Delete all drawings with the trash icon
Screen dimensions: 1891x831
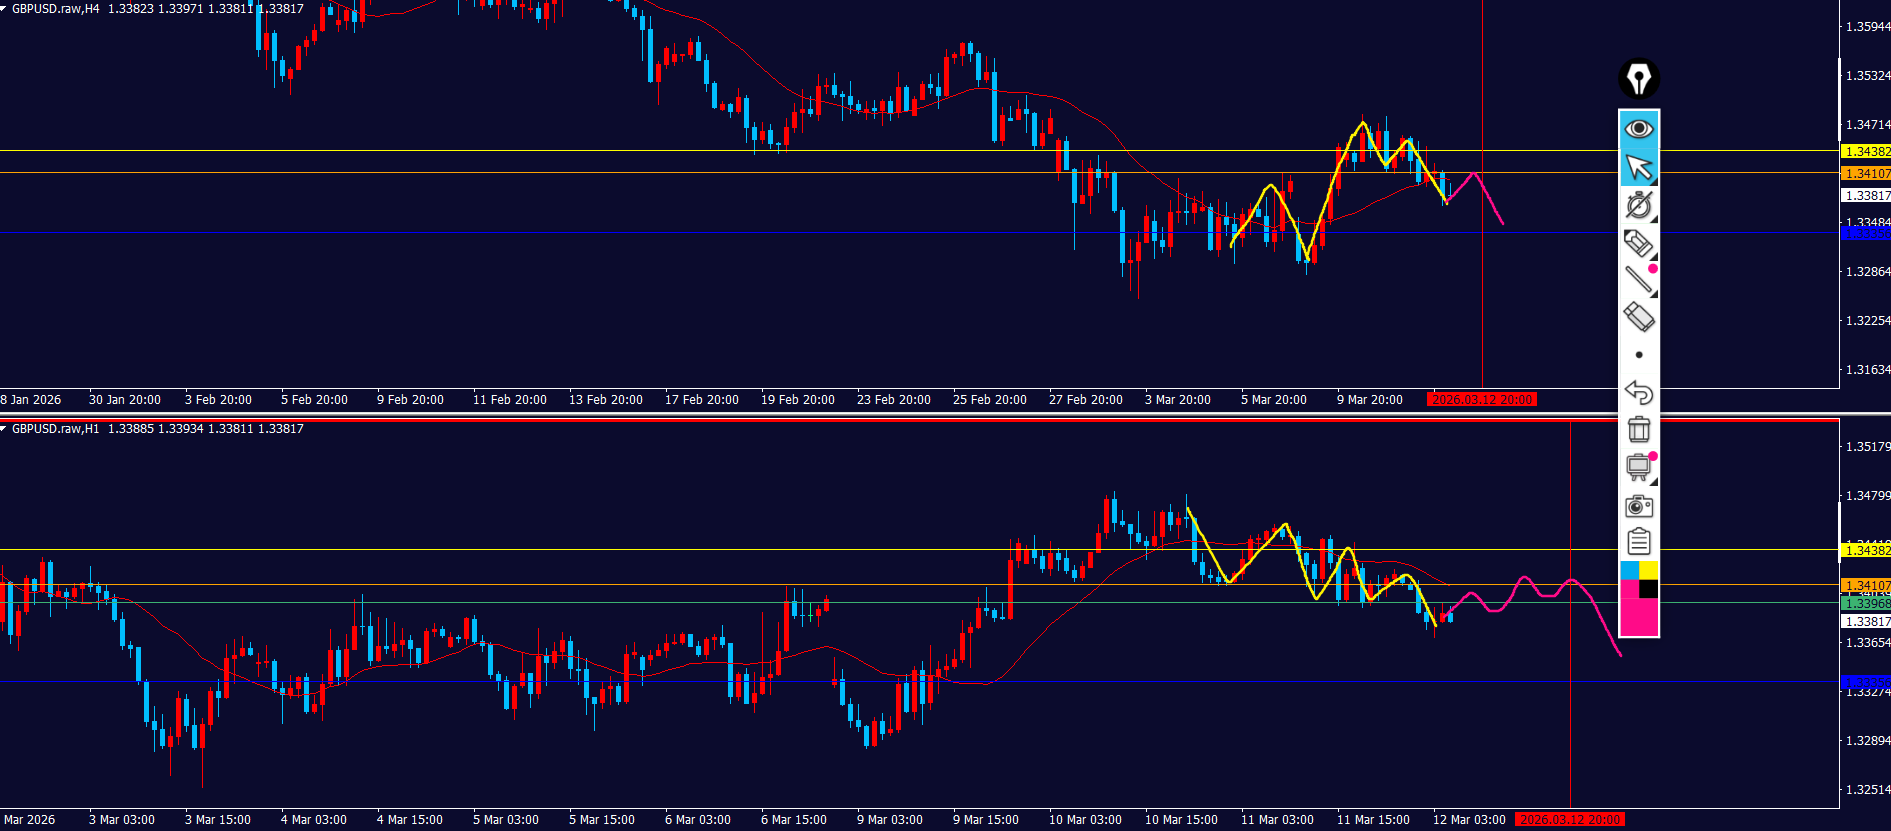[1638, 429]
